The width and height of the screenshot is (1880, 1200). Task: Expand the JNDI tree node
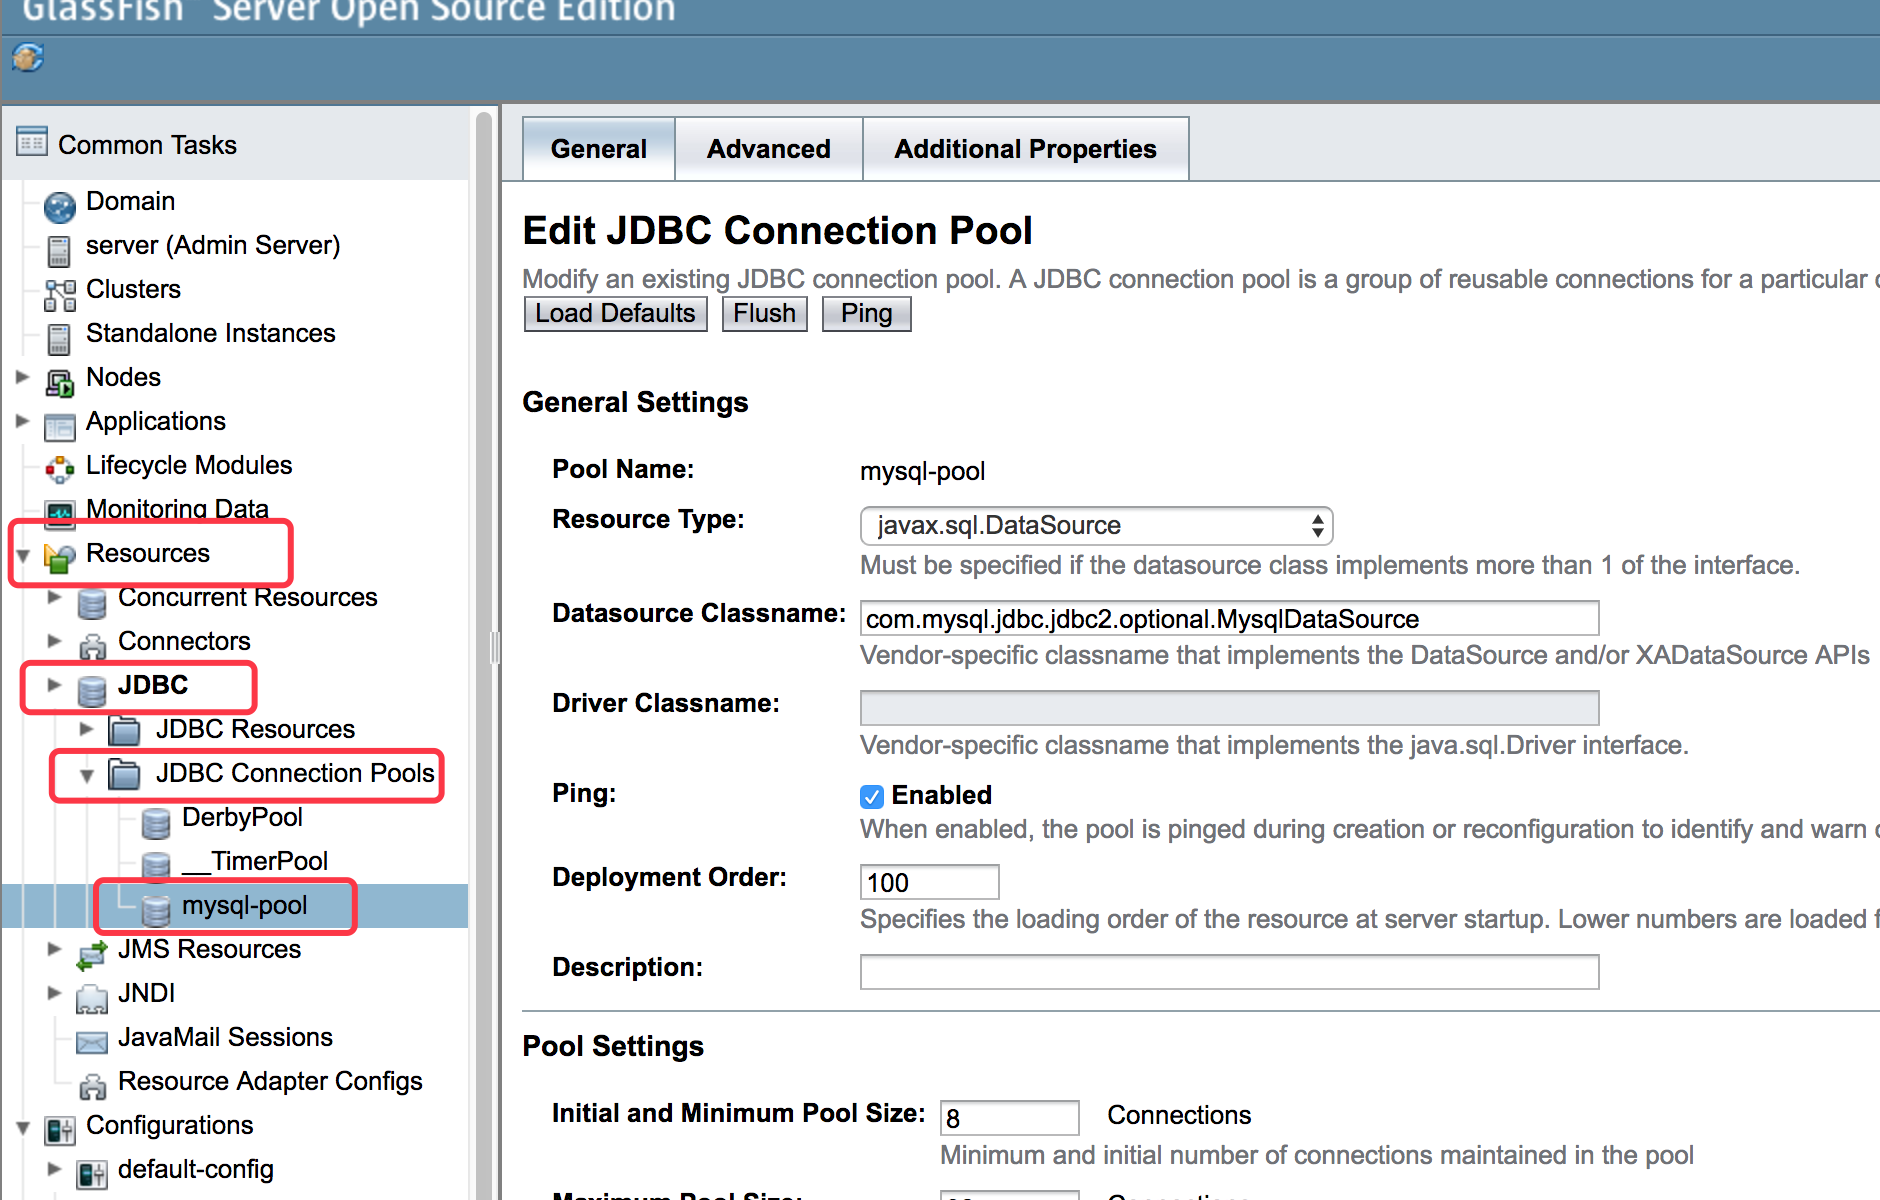[x=54, y=993]
